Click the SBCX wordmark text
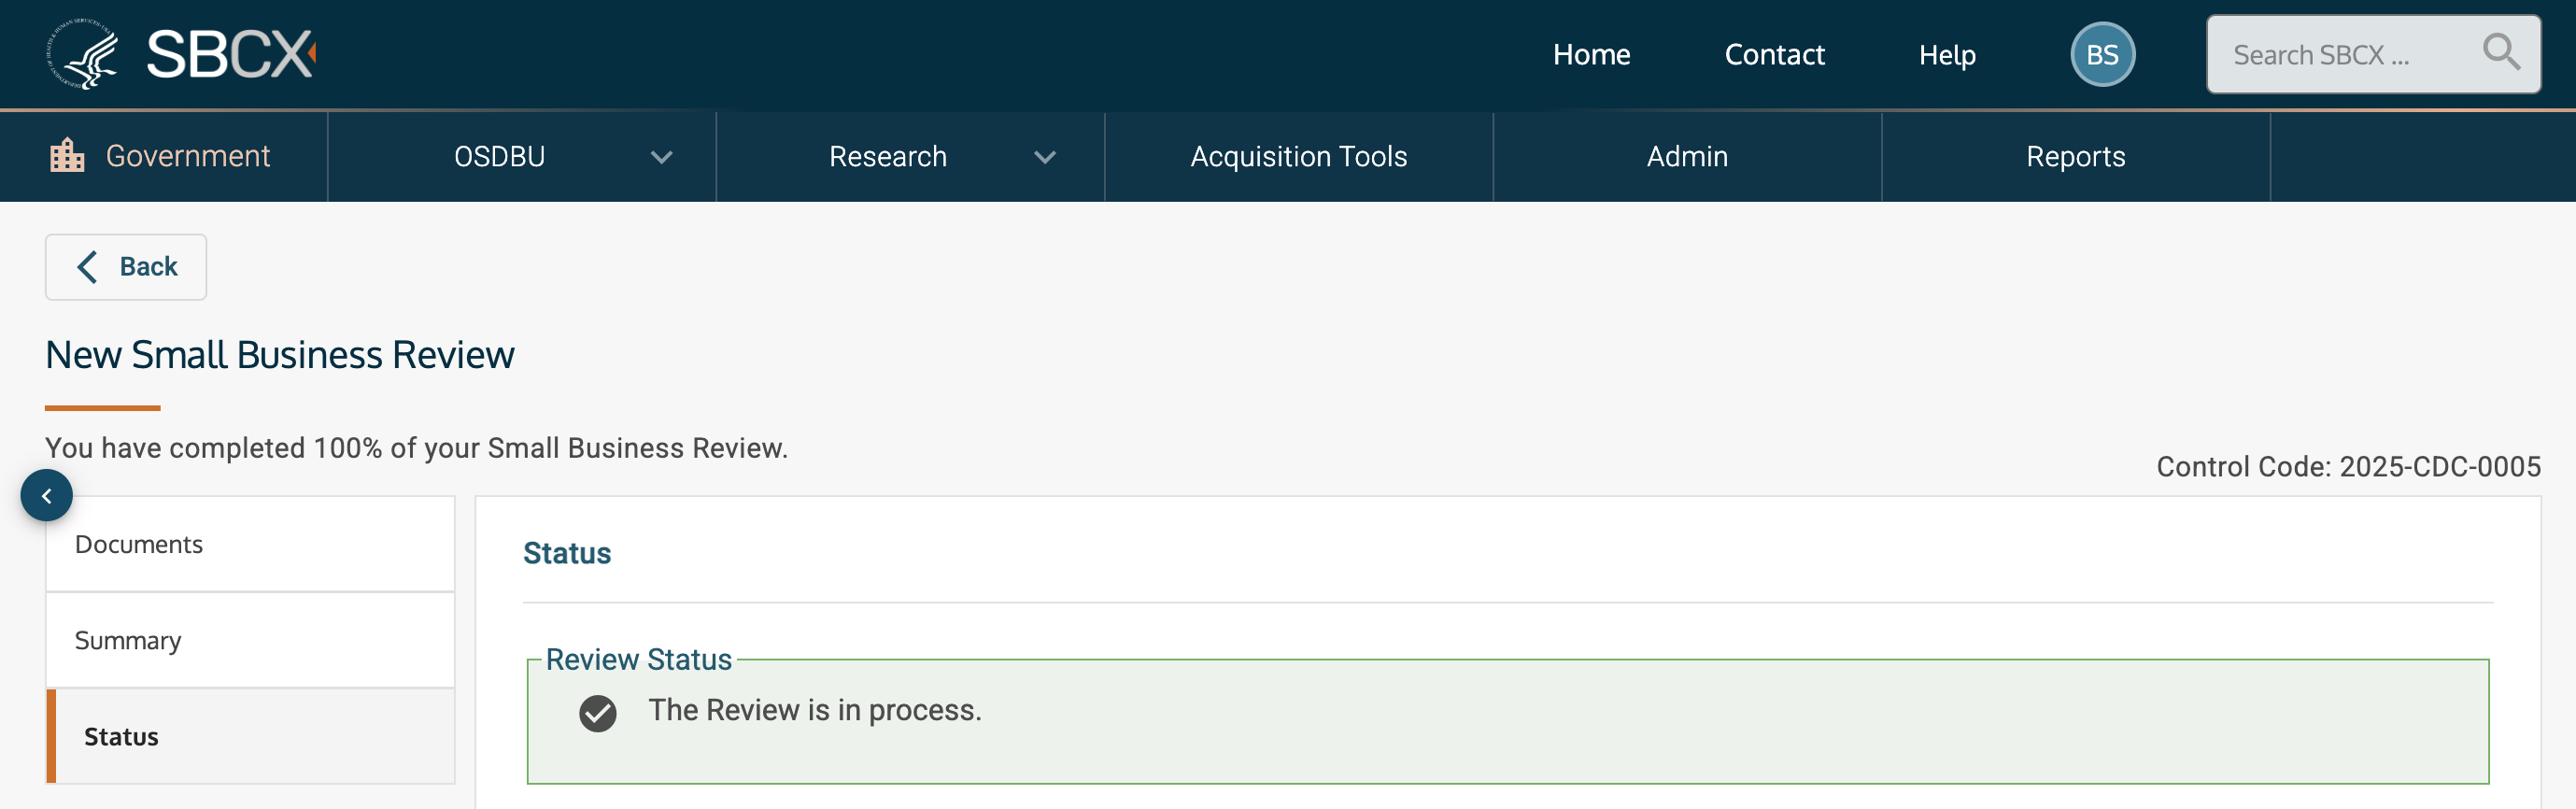2576x809 pixels. (231, 54)
